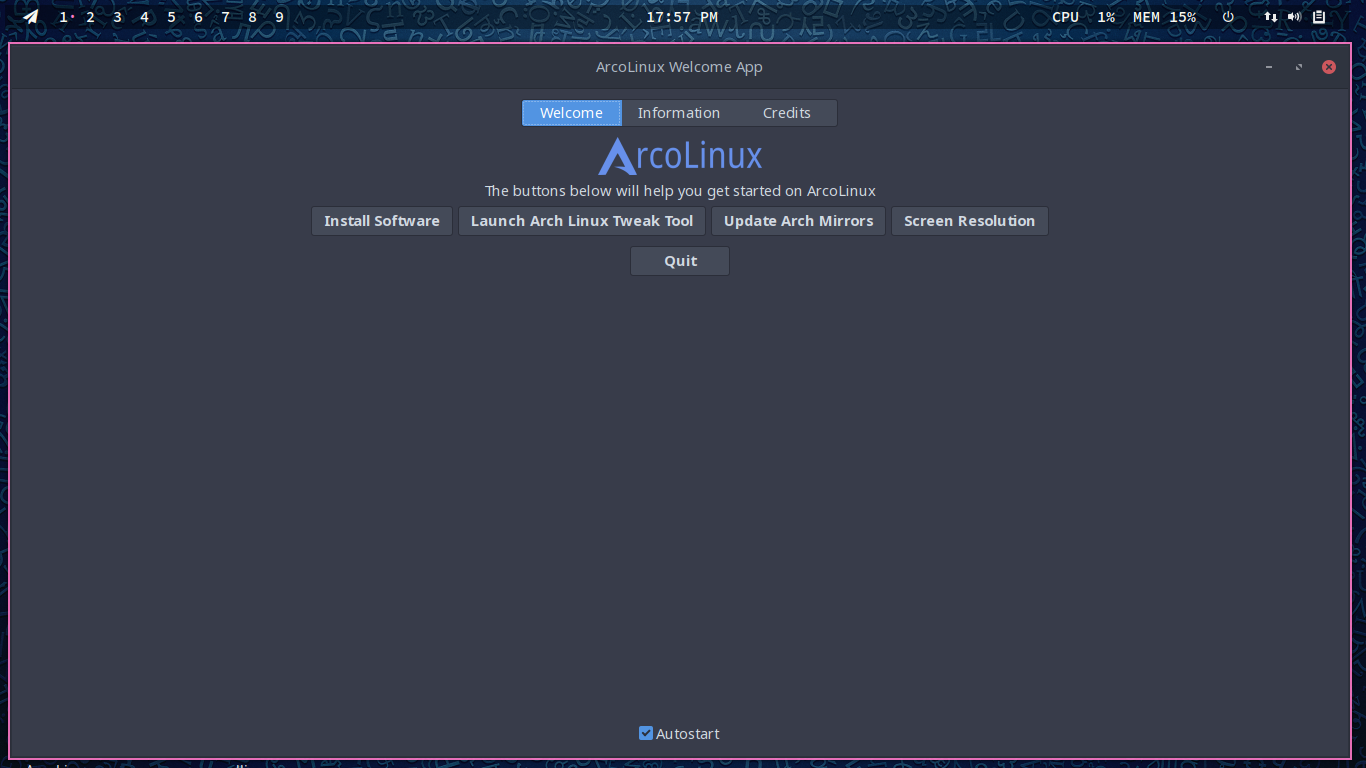Minimize the ArcoLinux Welcome App window
The image size is (1366, 768).
coord(1269,67)
